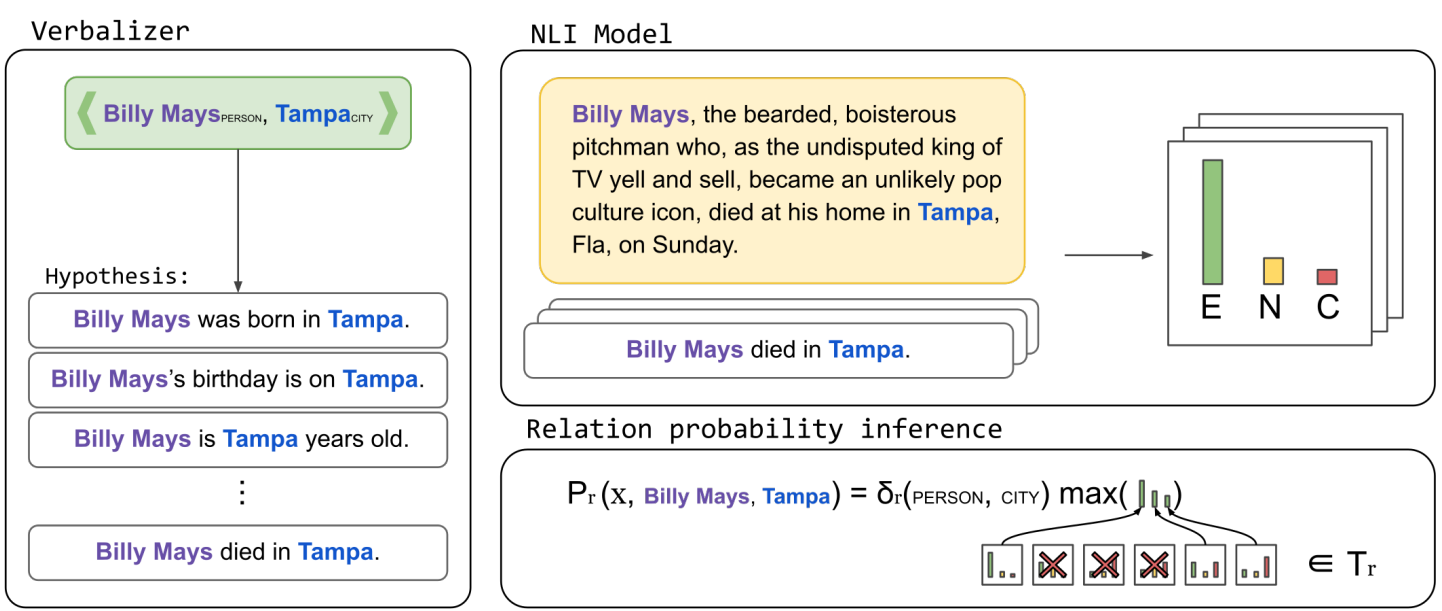This screenshot has height=611, width=1442.
Task: Click the arrow pointing to the probability chart
Action: tap(1109, 255)
